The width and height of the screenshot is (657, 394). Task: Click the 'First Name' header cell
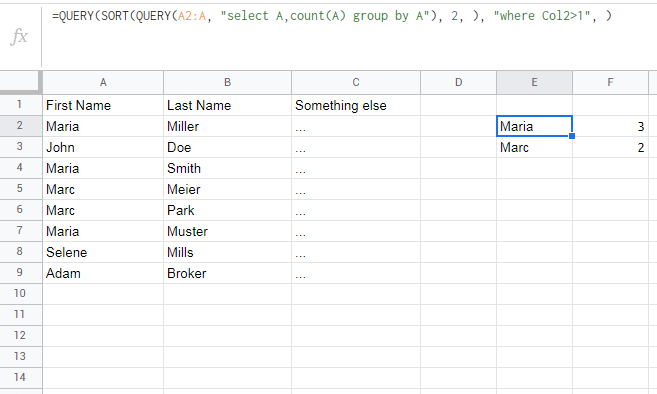[103, 105]
